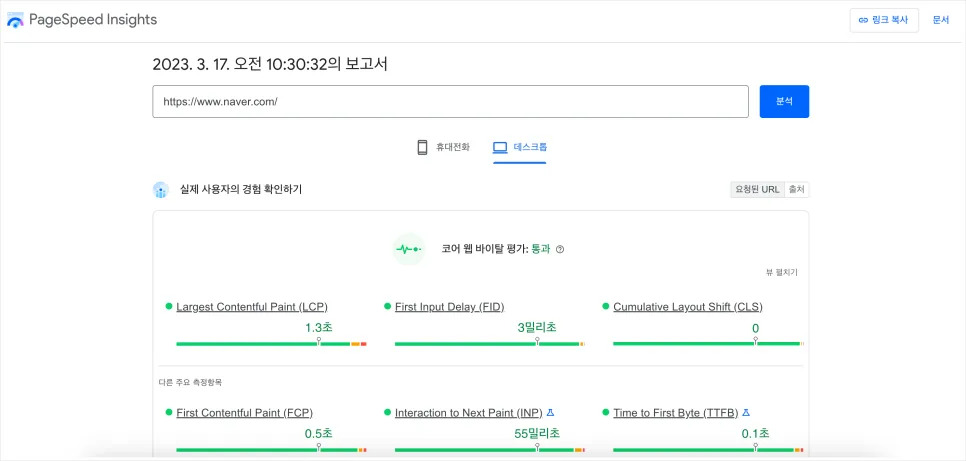966x461 pixels.
Task: Click the INP value 55밀리초
Action: click(x=537, y=434)
